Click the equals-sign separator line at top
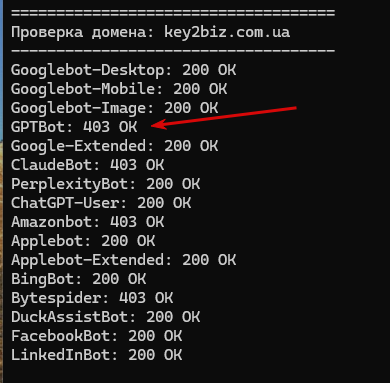 (173, 13)
